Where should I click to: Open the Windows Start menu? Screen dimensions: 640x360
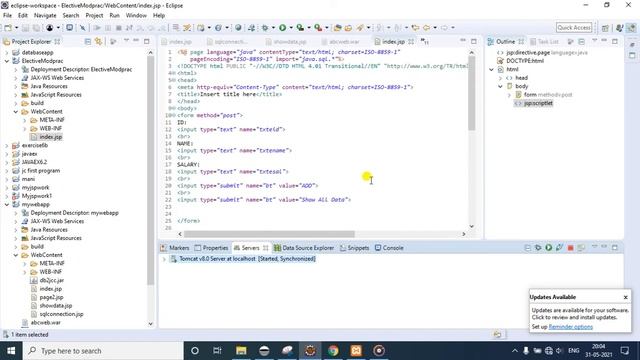(11, 351)
